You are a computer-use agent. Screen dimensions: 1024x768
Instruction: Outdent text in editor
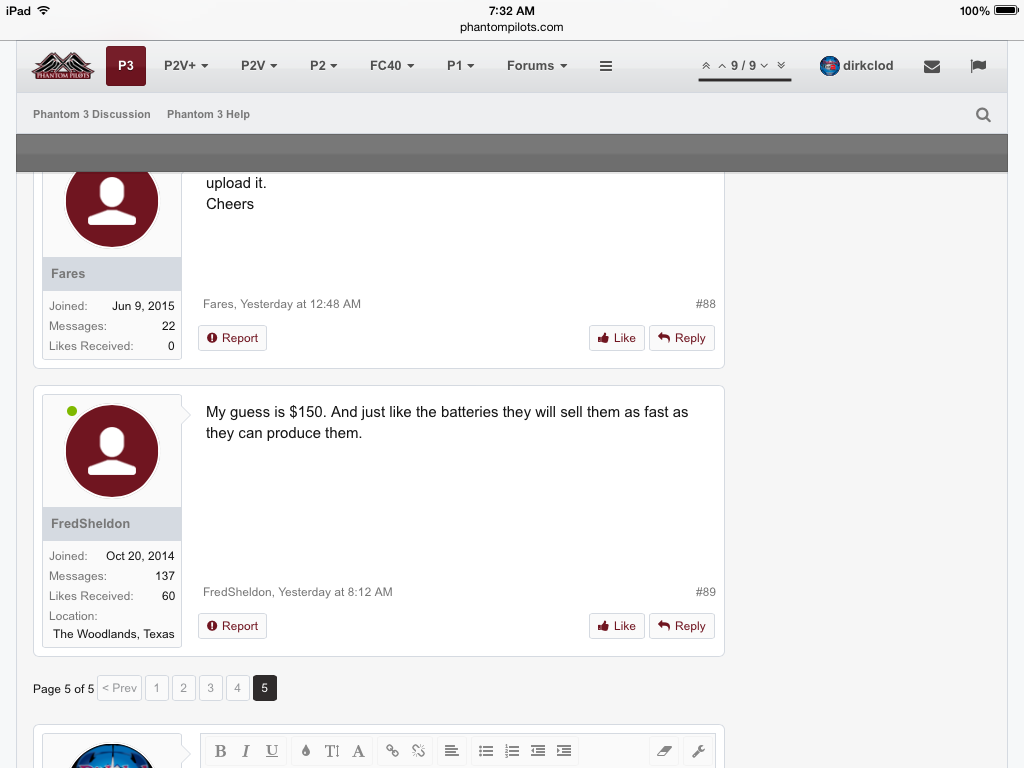coord(538,751)
